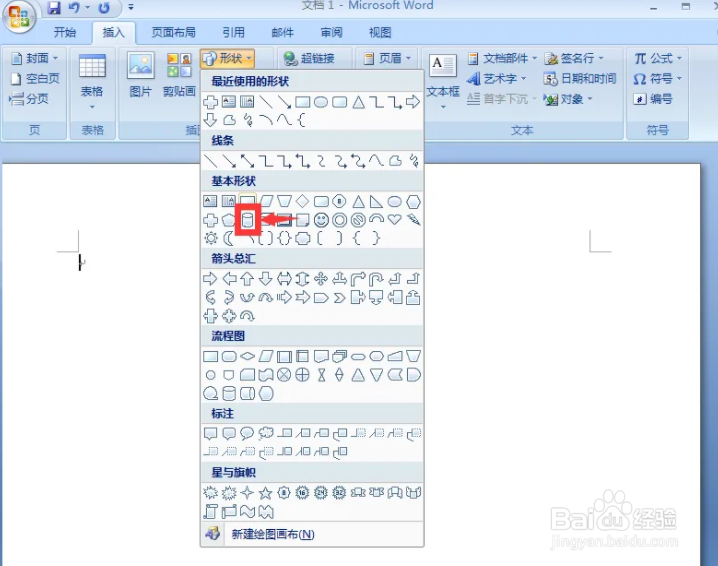Screen dimensions: 718x566
Task: Open the 文本框 text box dropdown
Action: tap(443, 82)
